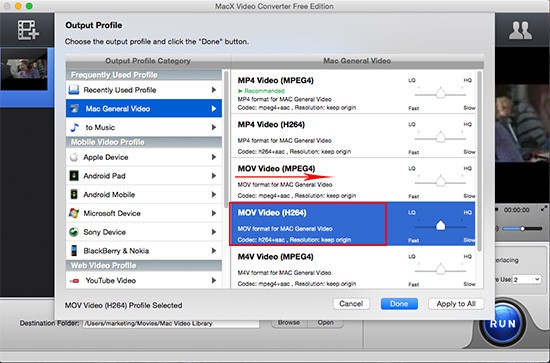
Task: Click the YouTube Video icon
Action: 74,281
